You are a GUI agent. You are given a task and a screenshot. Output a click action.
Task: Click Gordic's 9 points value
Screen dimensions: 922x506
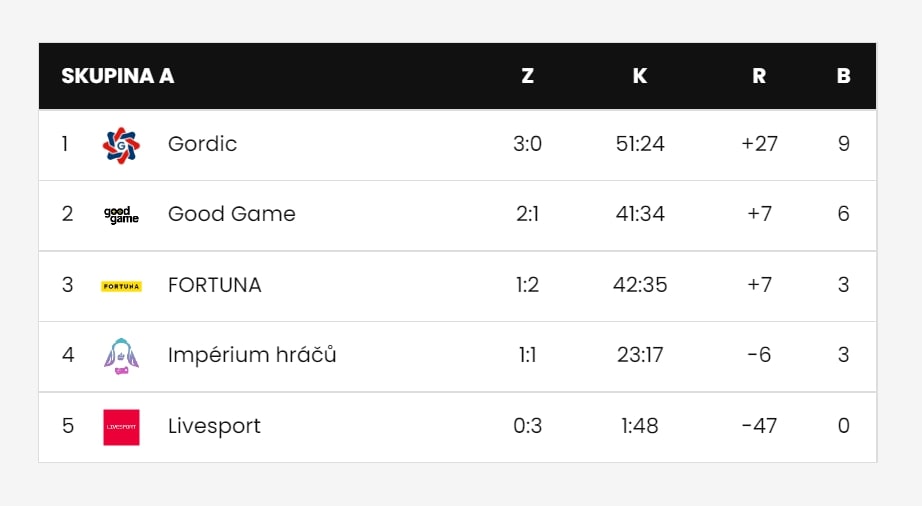pos(843,144)
